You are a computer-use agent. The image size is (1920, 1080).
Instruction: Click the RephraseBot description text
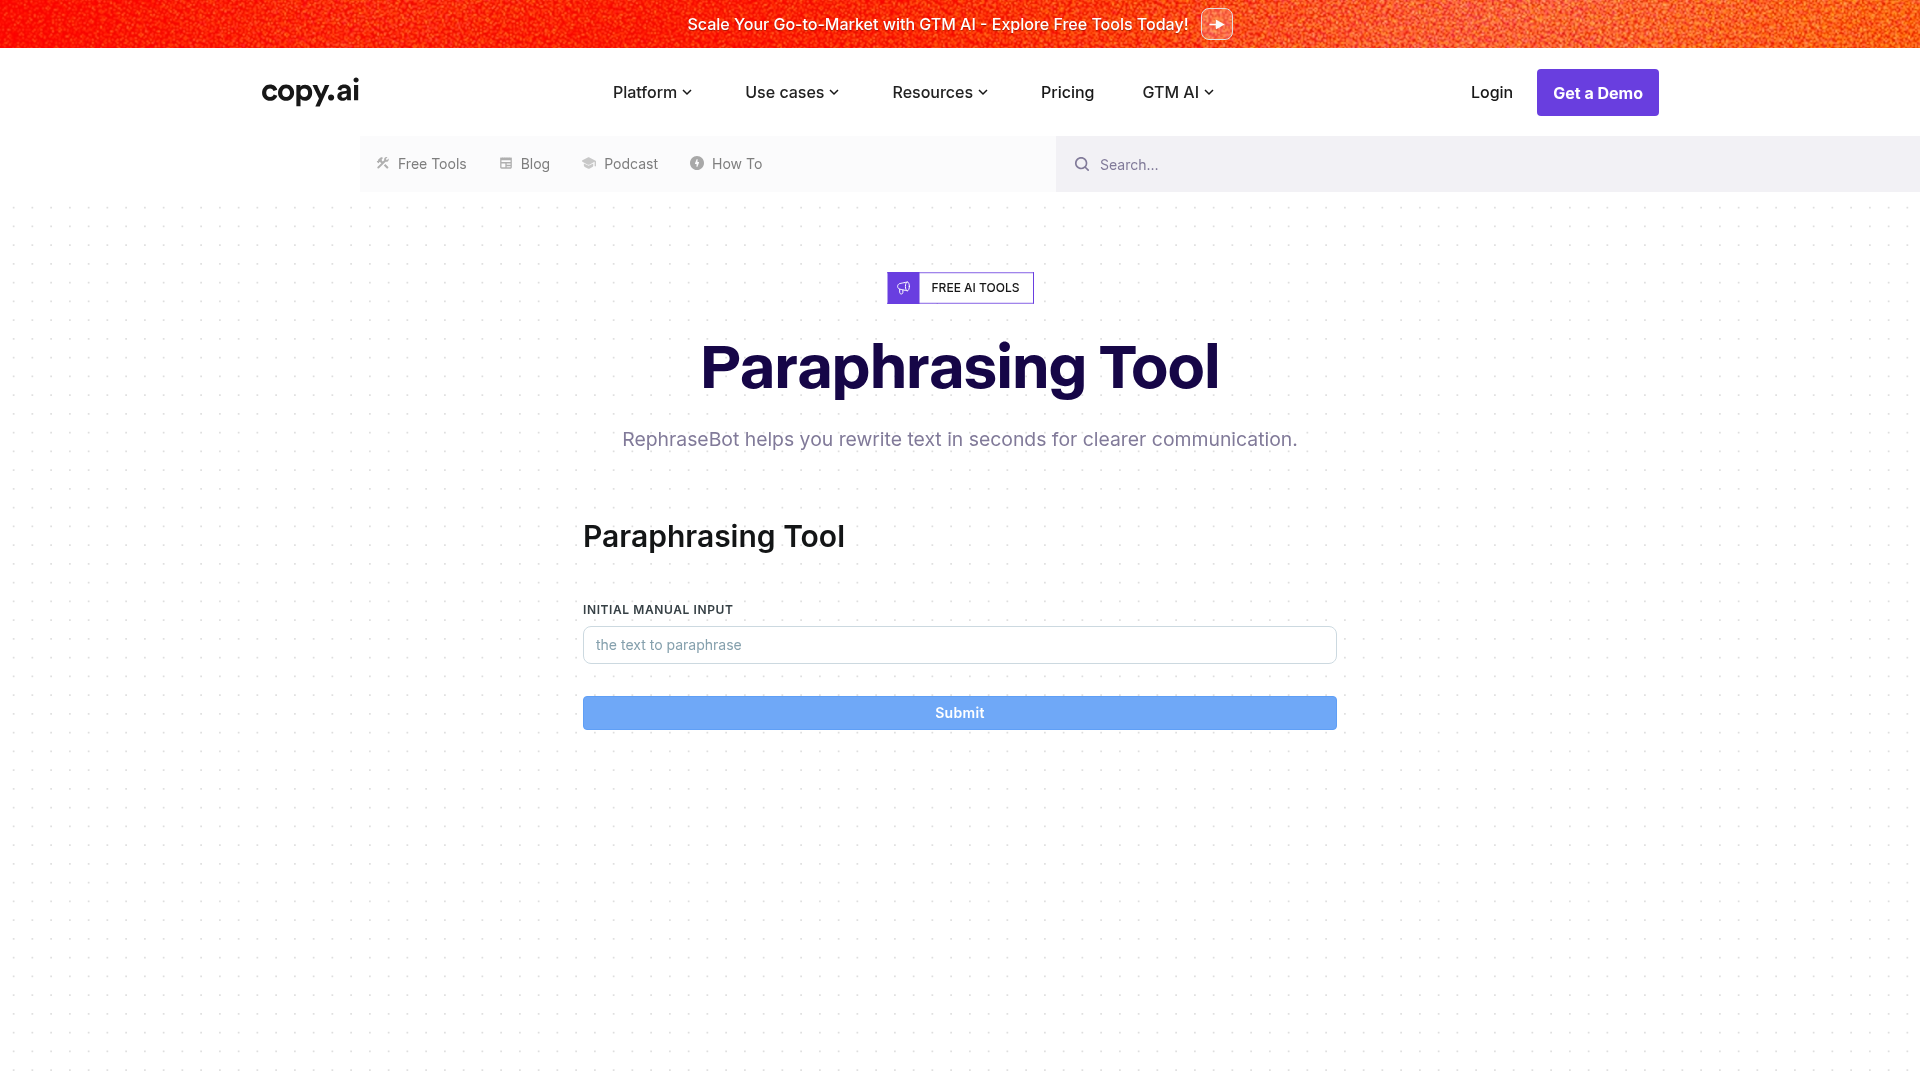960,439
